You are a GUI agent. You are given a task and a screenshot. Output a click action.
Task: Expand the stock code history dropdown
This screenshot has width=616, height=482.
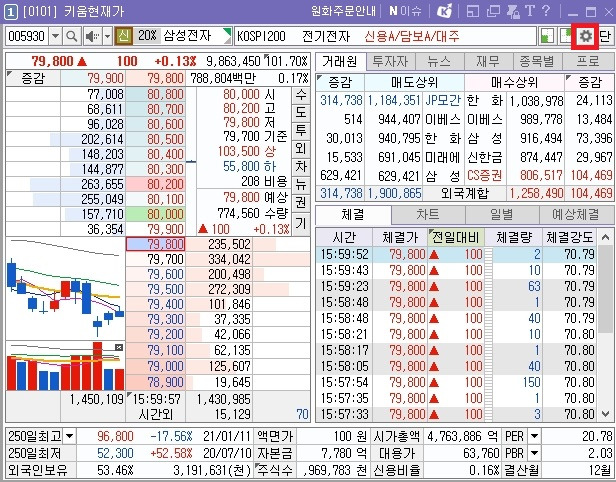click(56, 37)
